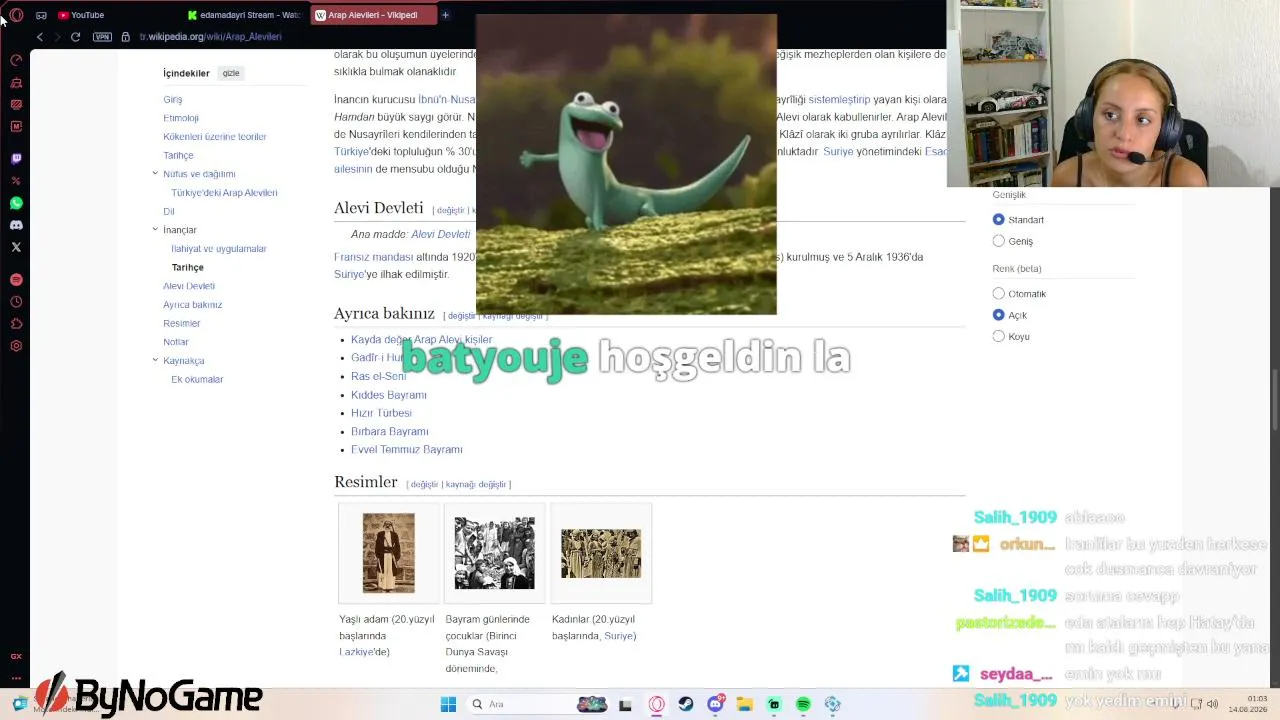Image resolution: width=1280 pixels, height=720 pixels.
Task: Open the GX Corner gamepad icon
Action: (x=41, y=15)
